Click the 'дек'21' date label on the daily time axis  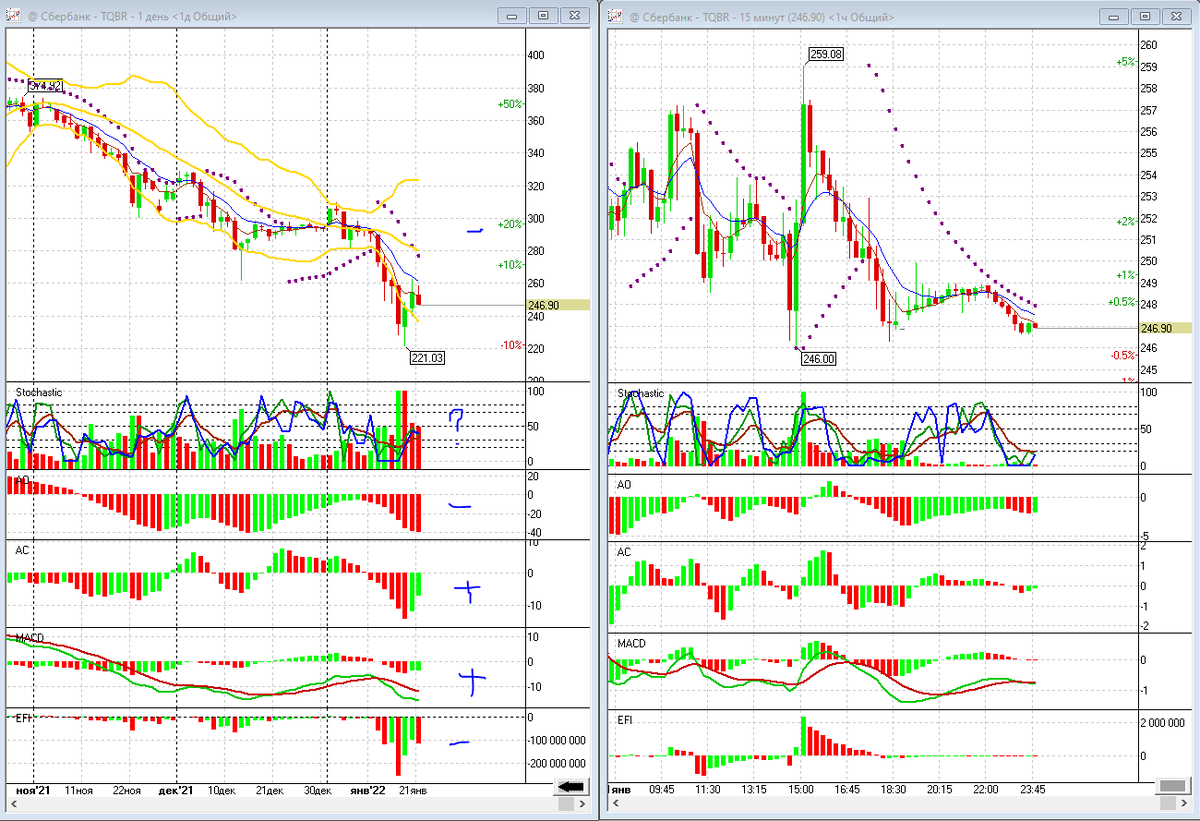pos(176,790)
